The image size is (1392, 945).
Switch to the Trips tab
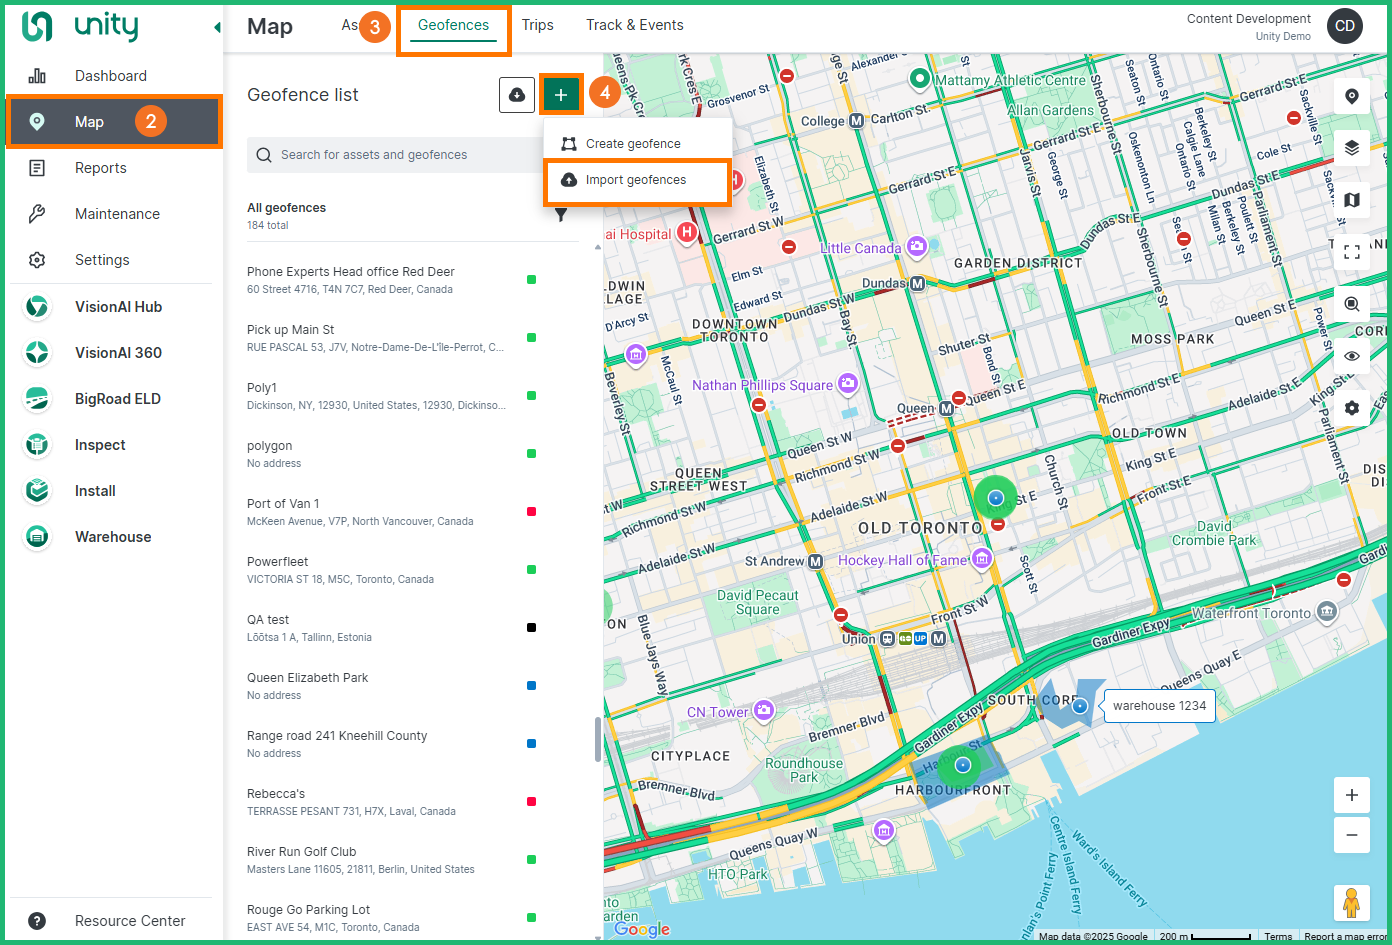pos(537,25)
